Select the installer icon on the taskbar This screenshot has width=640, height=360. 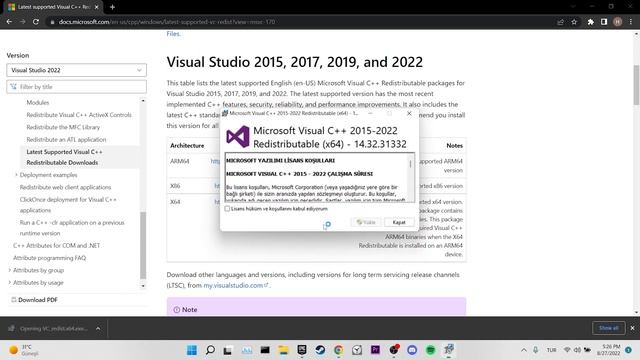[x=449, y=350]
